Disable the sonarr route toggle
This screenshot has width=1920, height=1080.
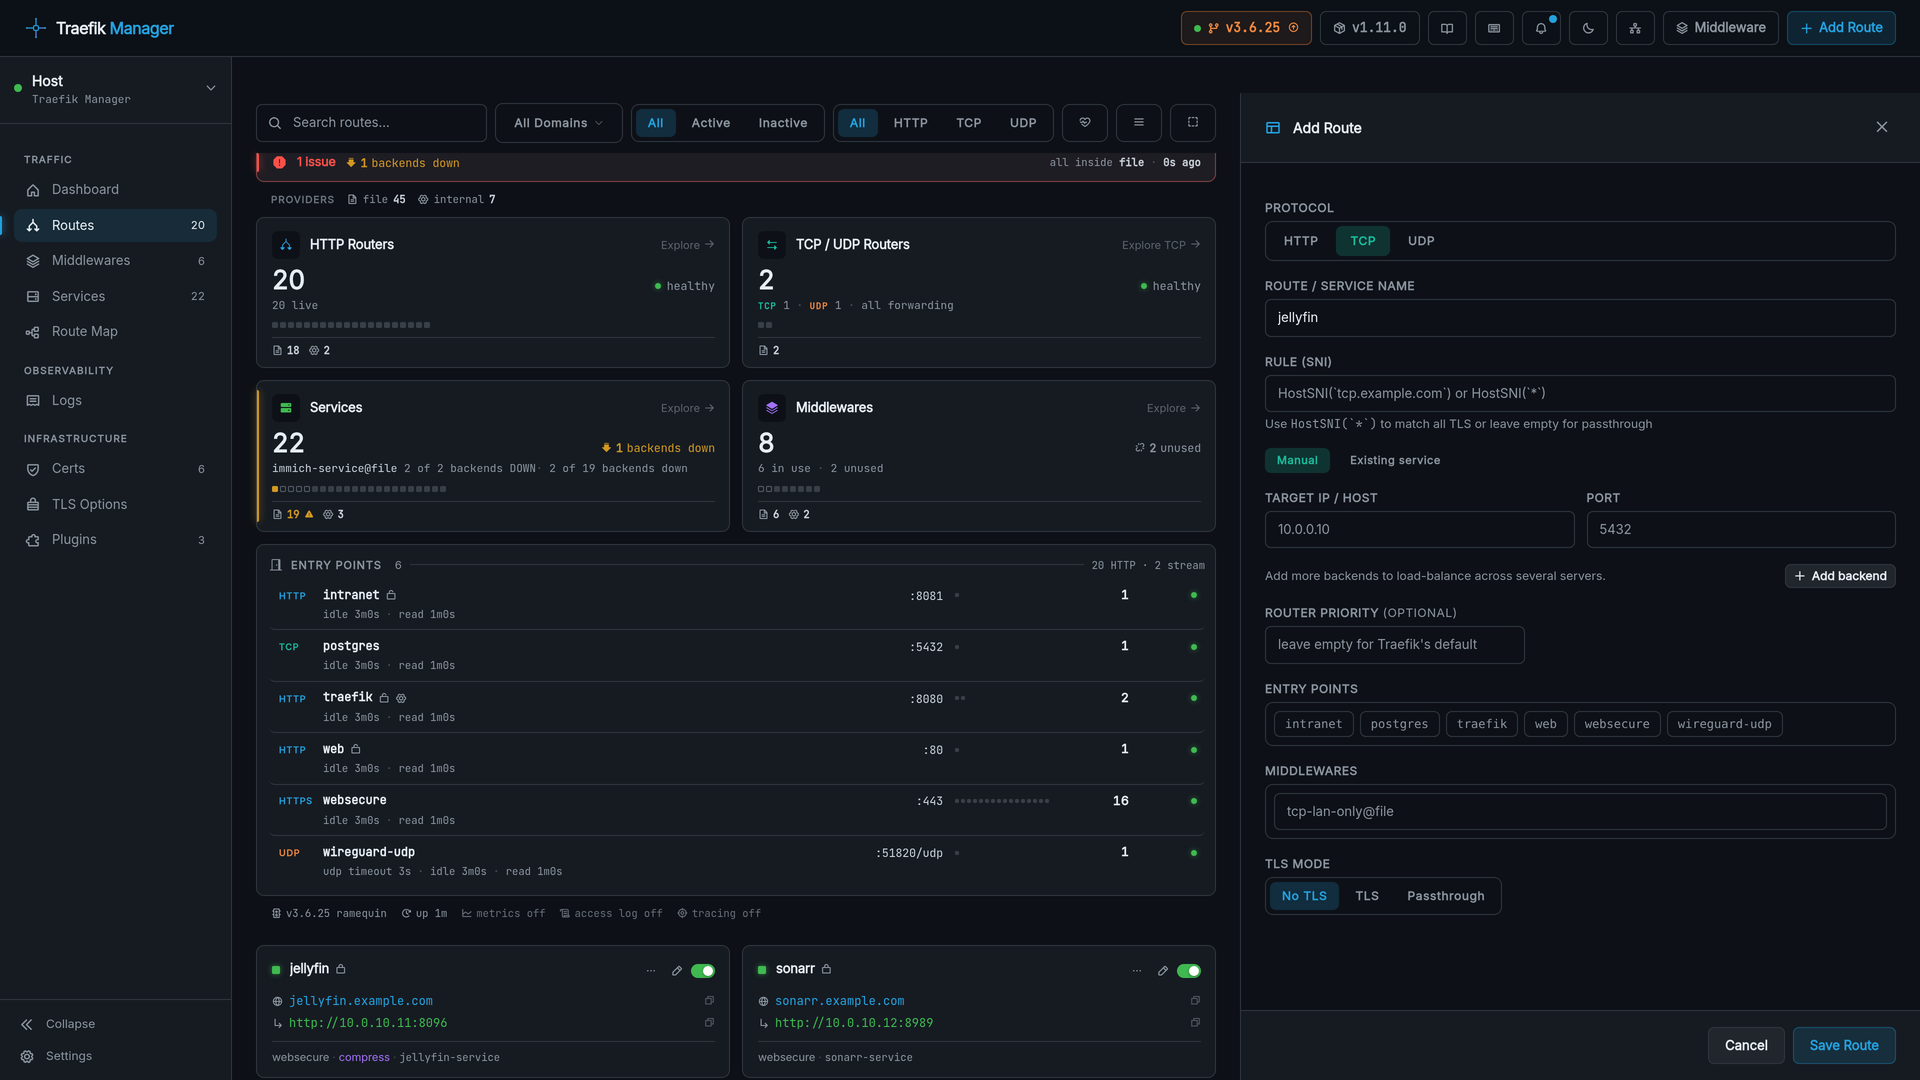coord(1189,971)
